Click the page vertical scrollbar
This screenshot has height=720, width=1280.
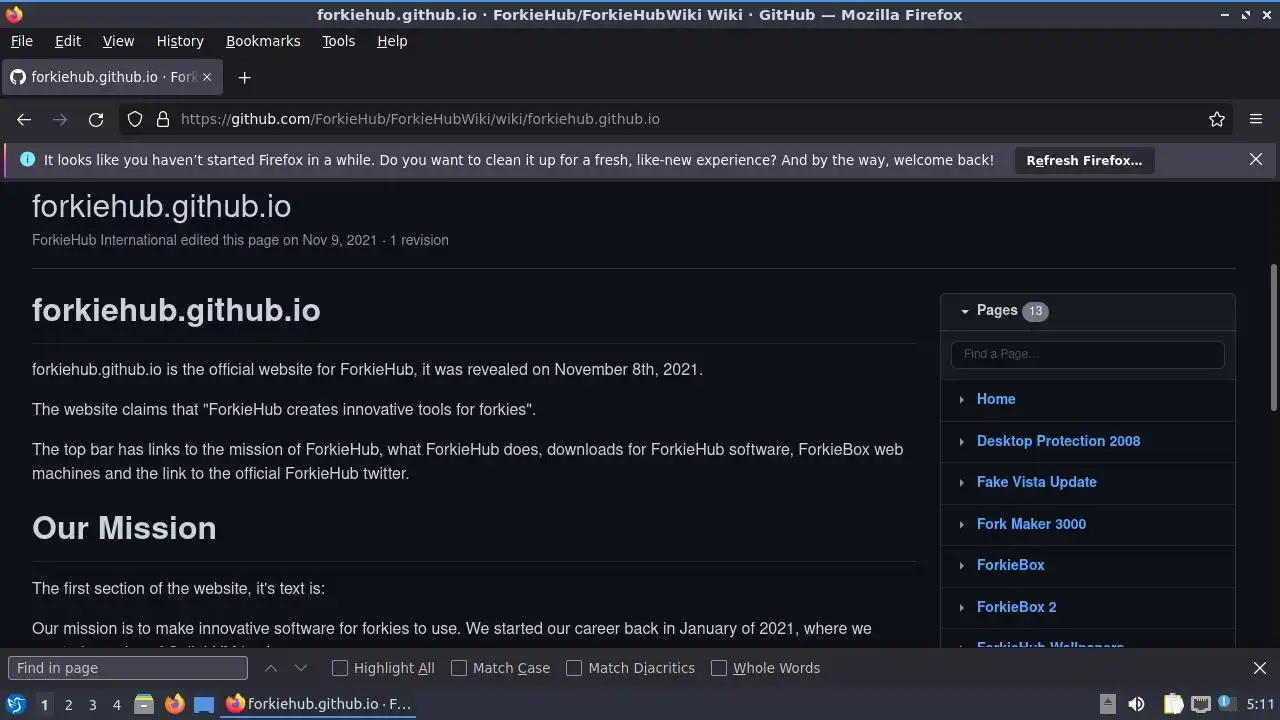1273,337
